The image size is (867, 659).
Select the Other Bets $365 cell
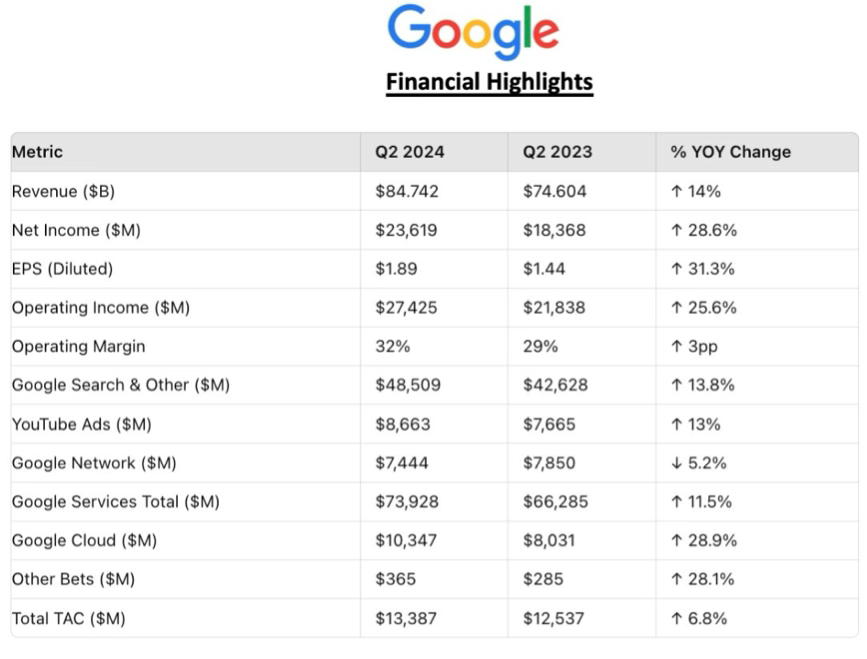point(395,579)
